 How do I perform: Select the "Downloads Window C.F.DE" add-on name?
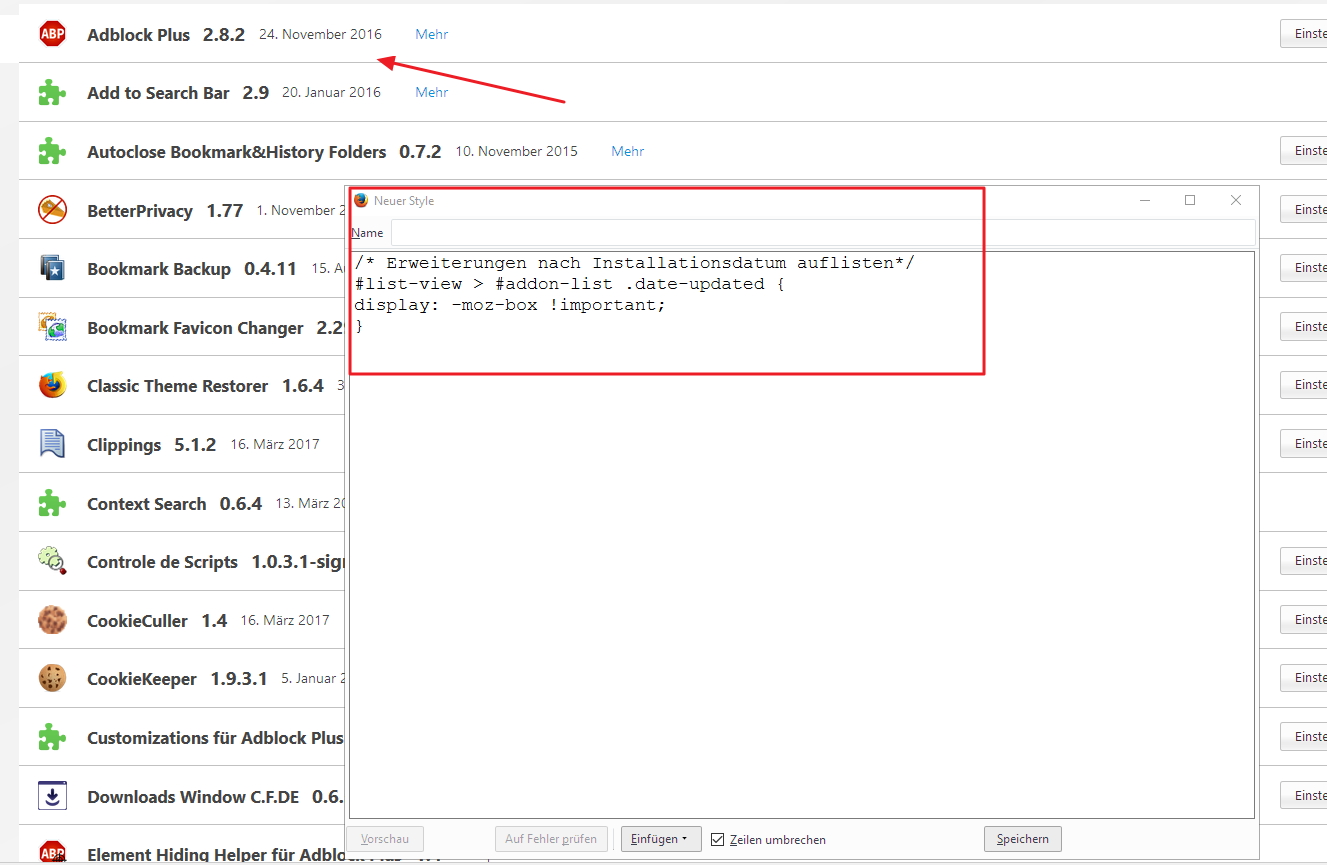pyautogui.click(x=193, y=797)
